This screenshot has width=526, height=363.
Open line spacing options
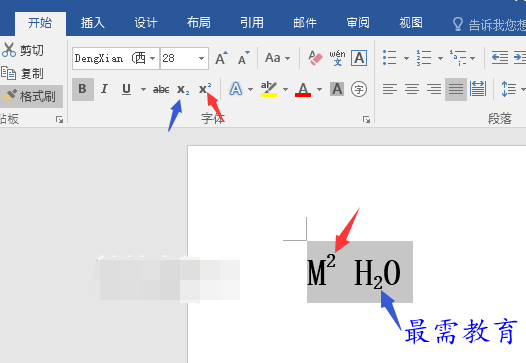(x=509, y=89)
